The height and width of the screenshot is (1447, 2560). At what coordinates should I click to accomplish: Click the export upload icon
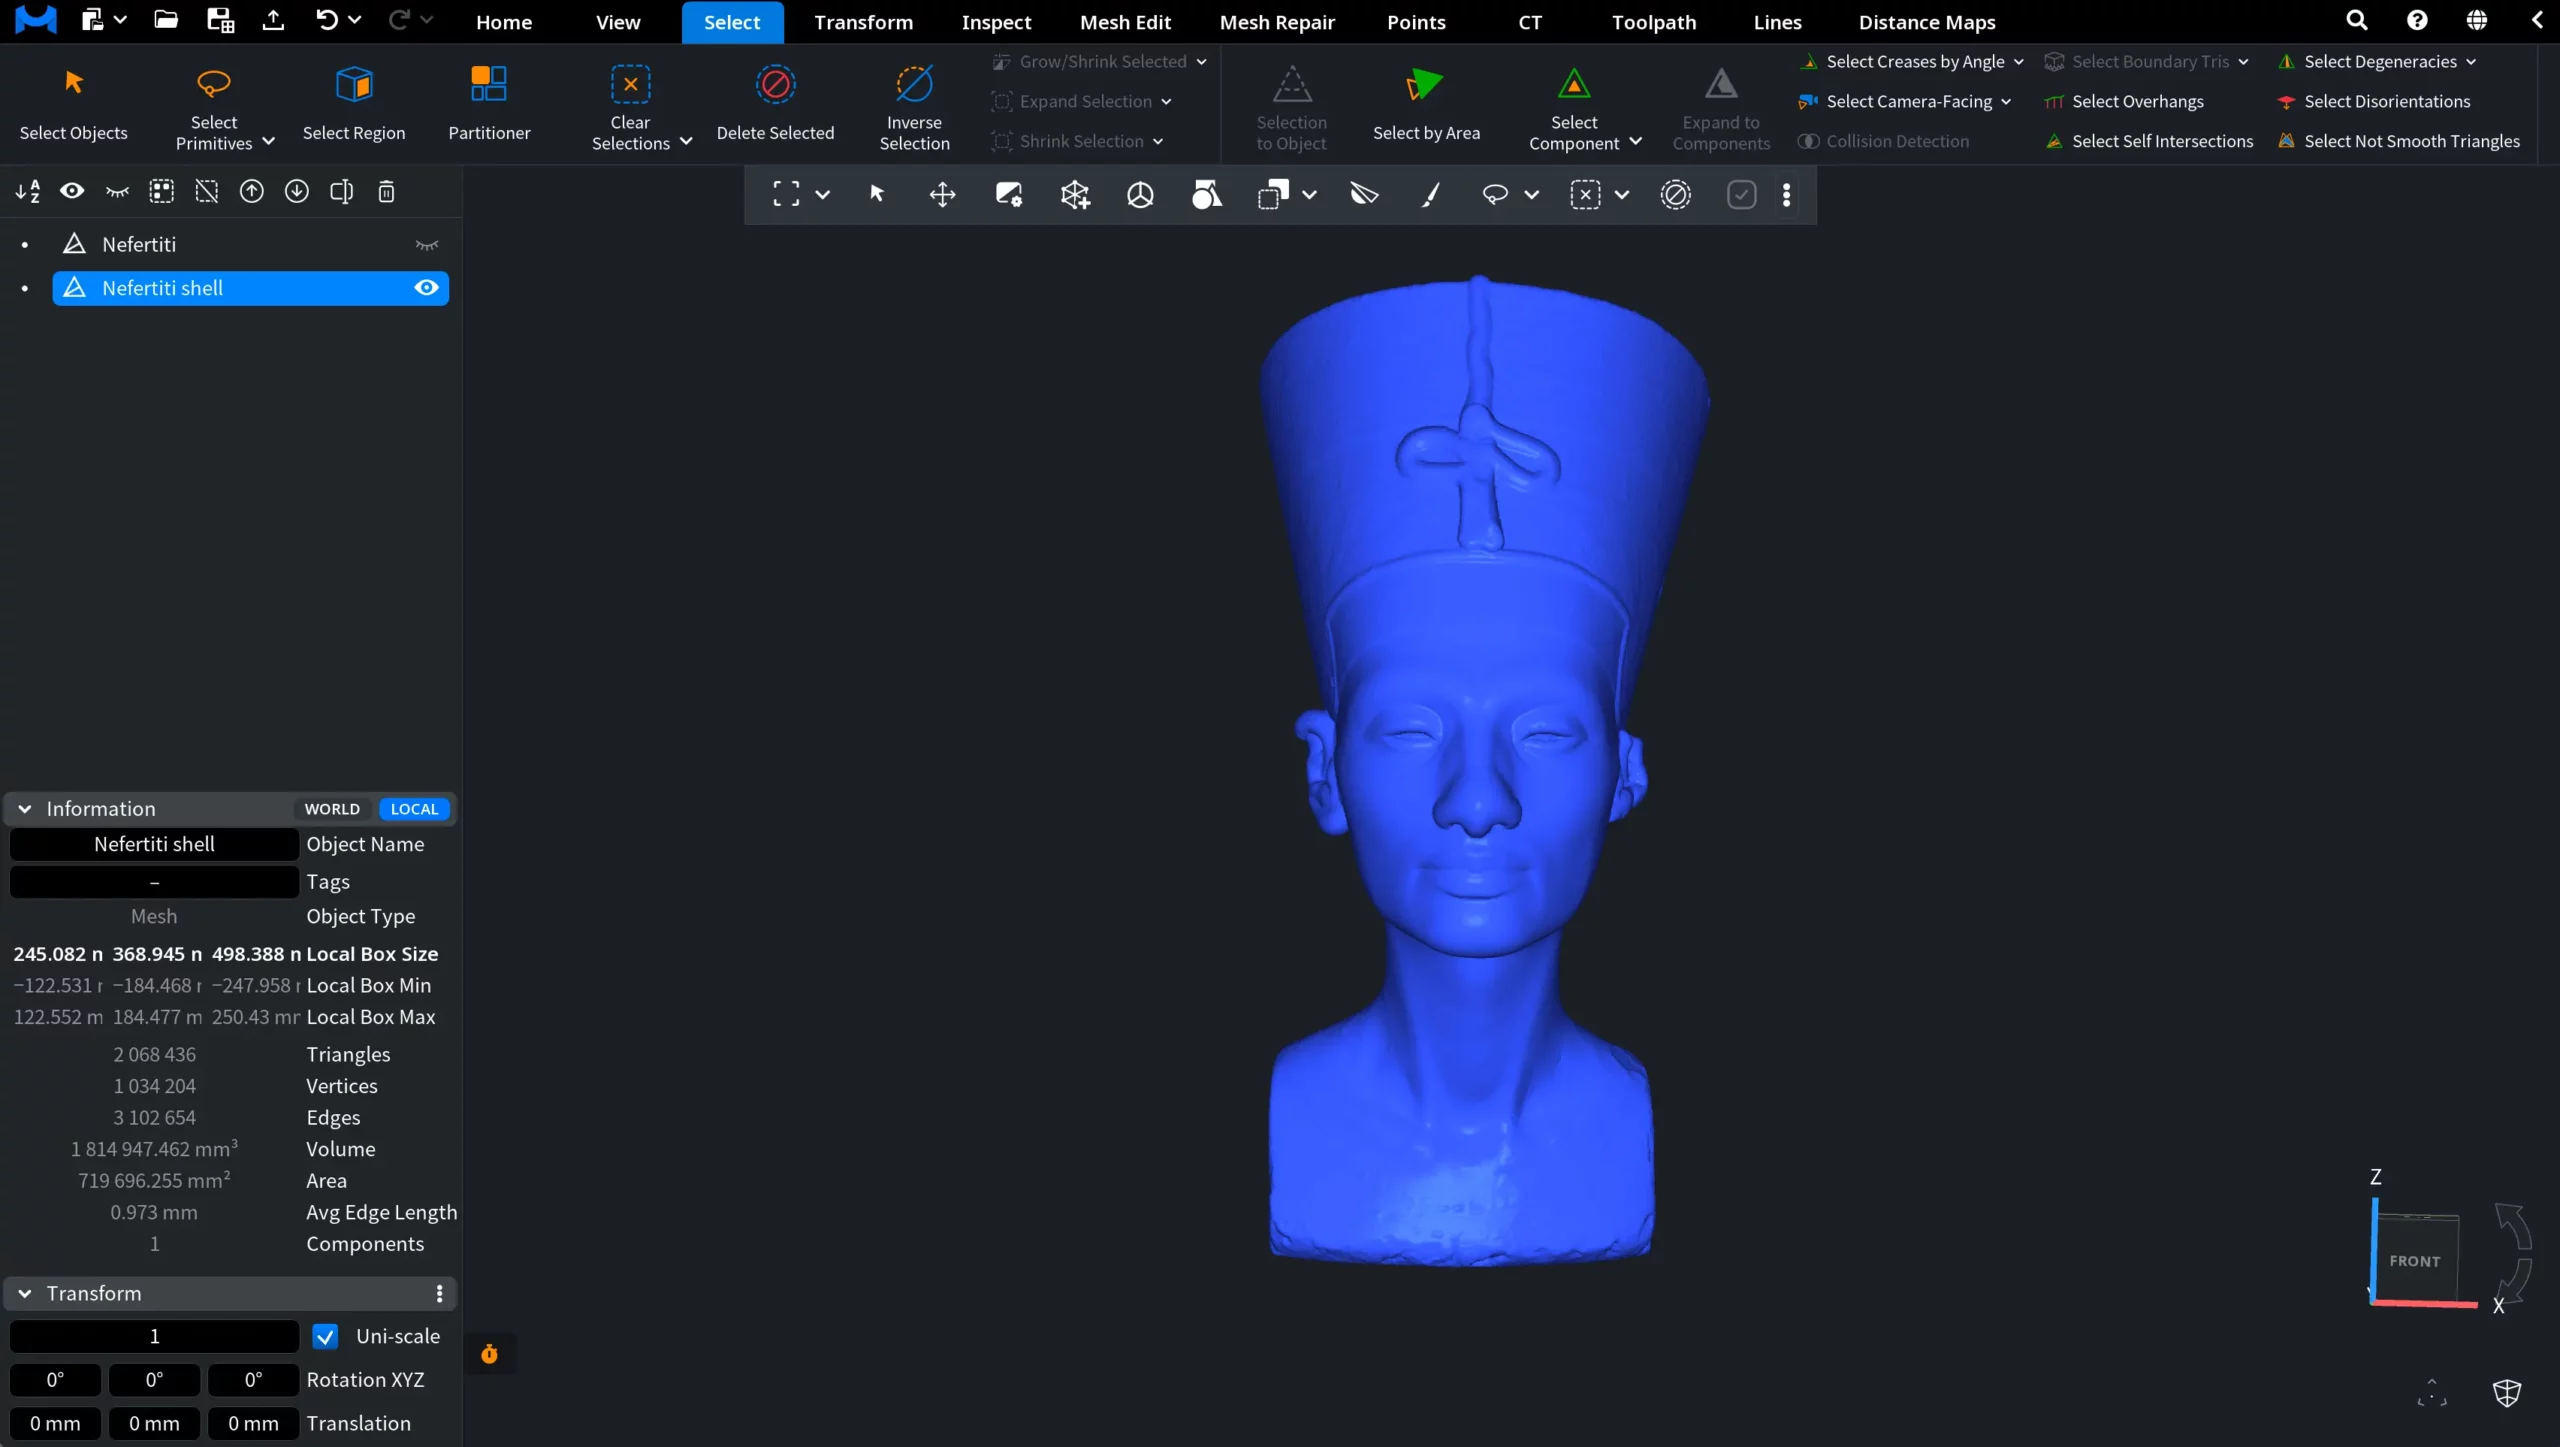click(x=273, y=20)
